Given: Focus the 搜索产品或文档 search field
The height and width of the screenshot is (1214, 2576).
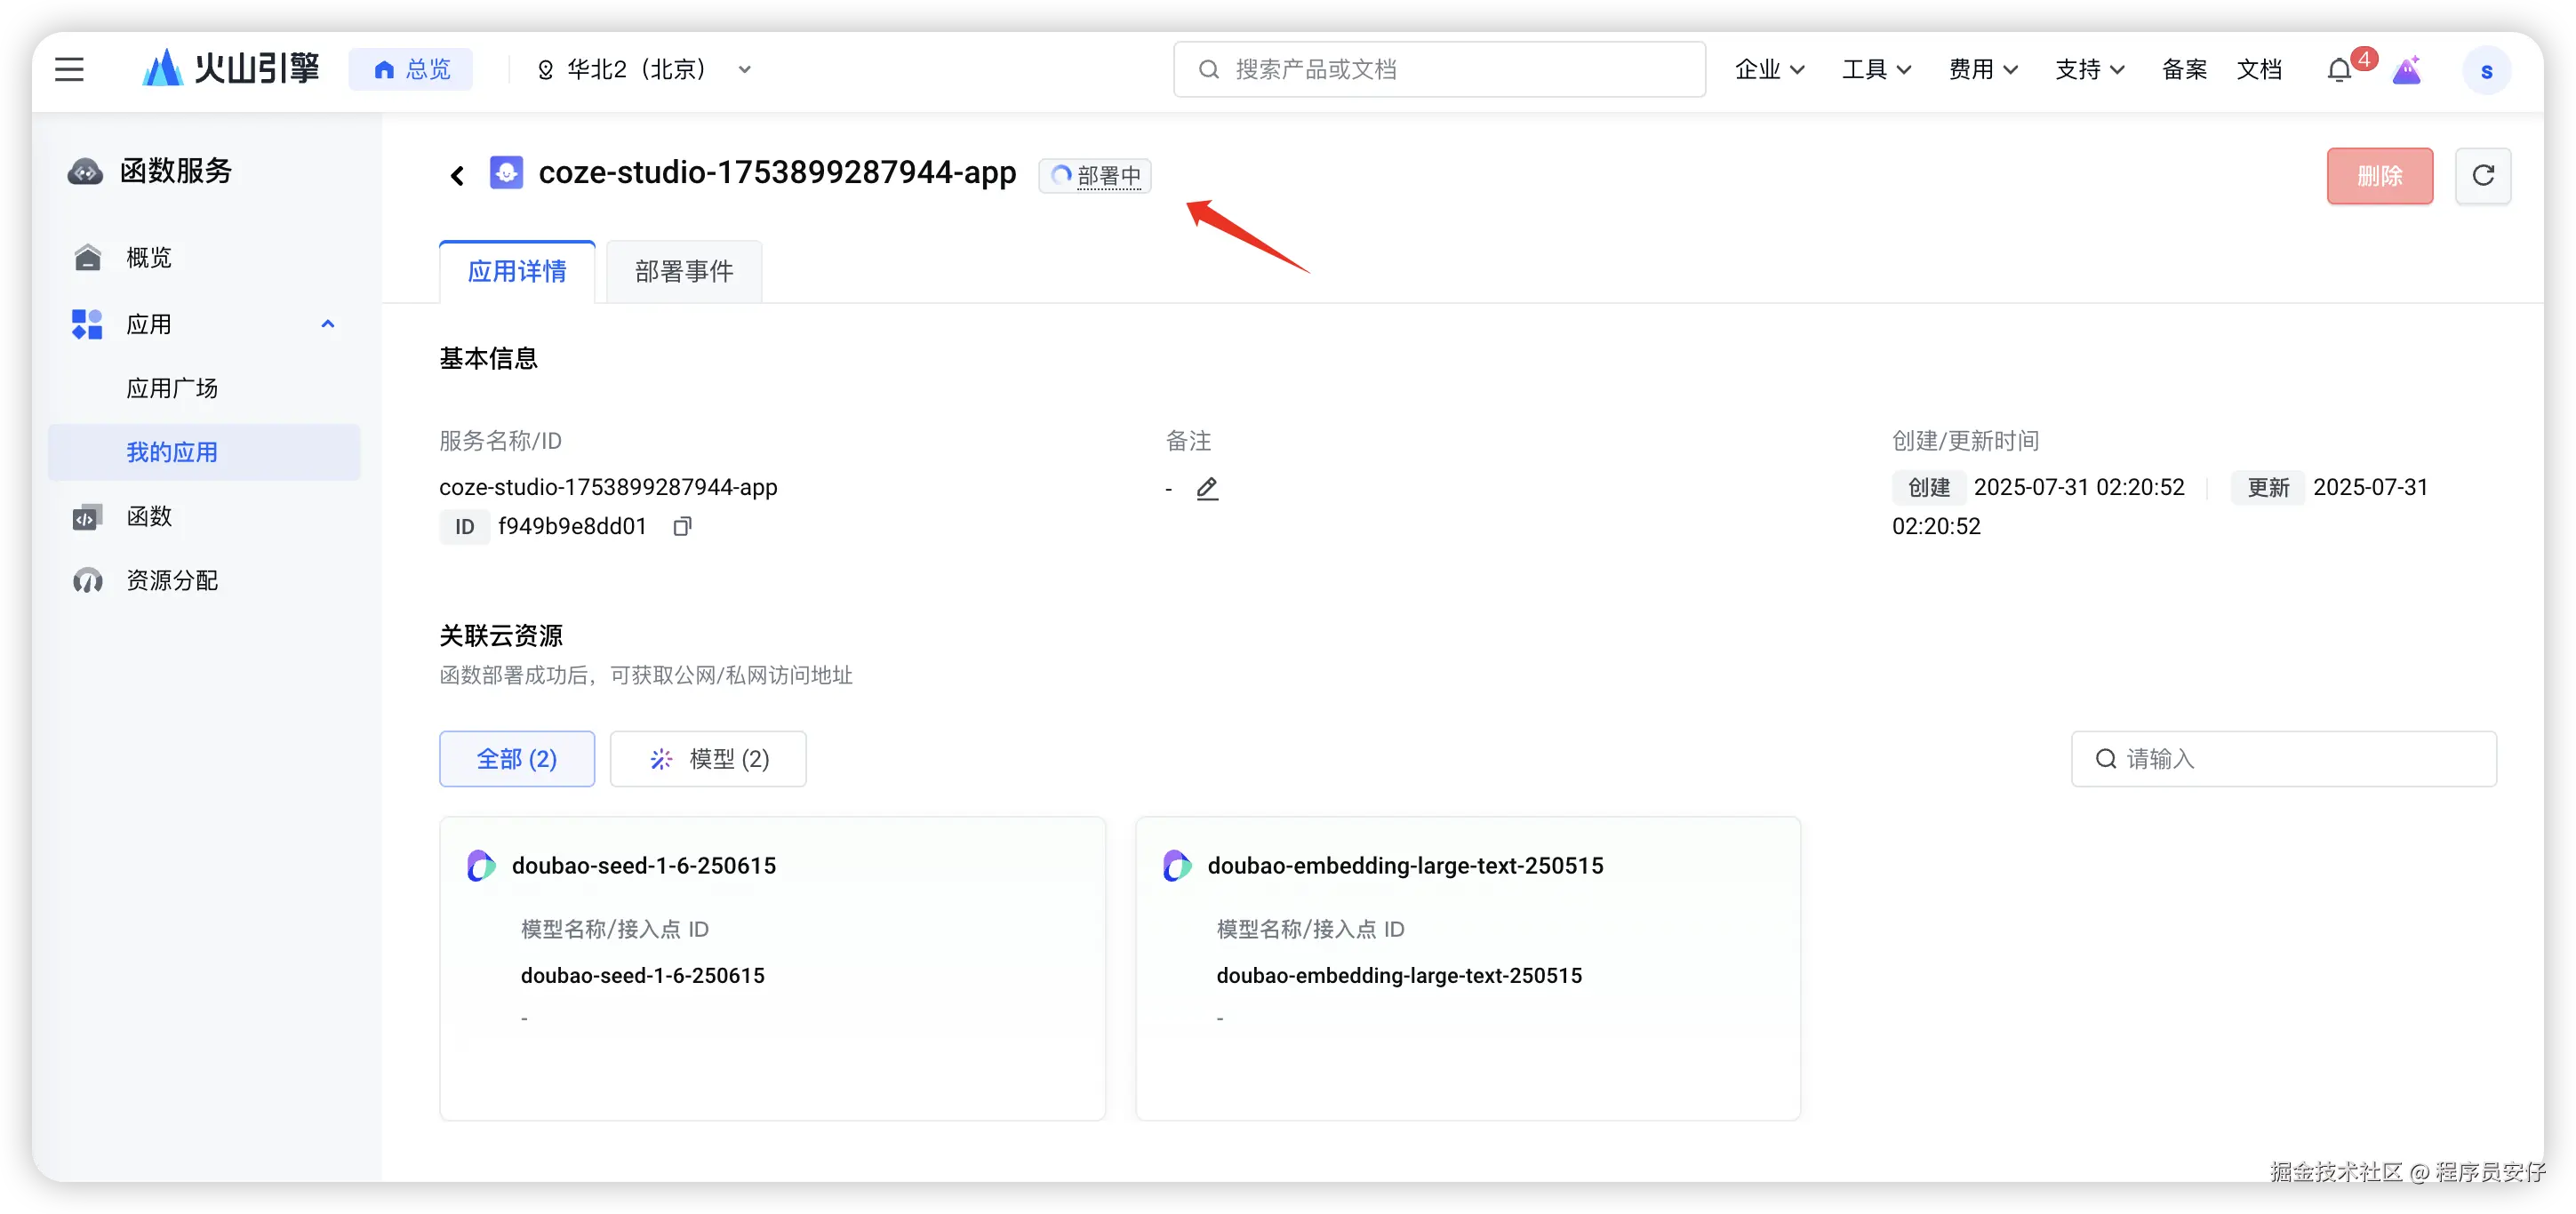Looking at the screenshot, I should pyautogui.click(x=1440, y=69).
